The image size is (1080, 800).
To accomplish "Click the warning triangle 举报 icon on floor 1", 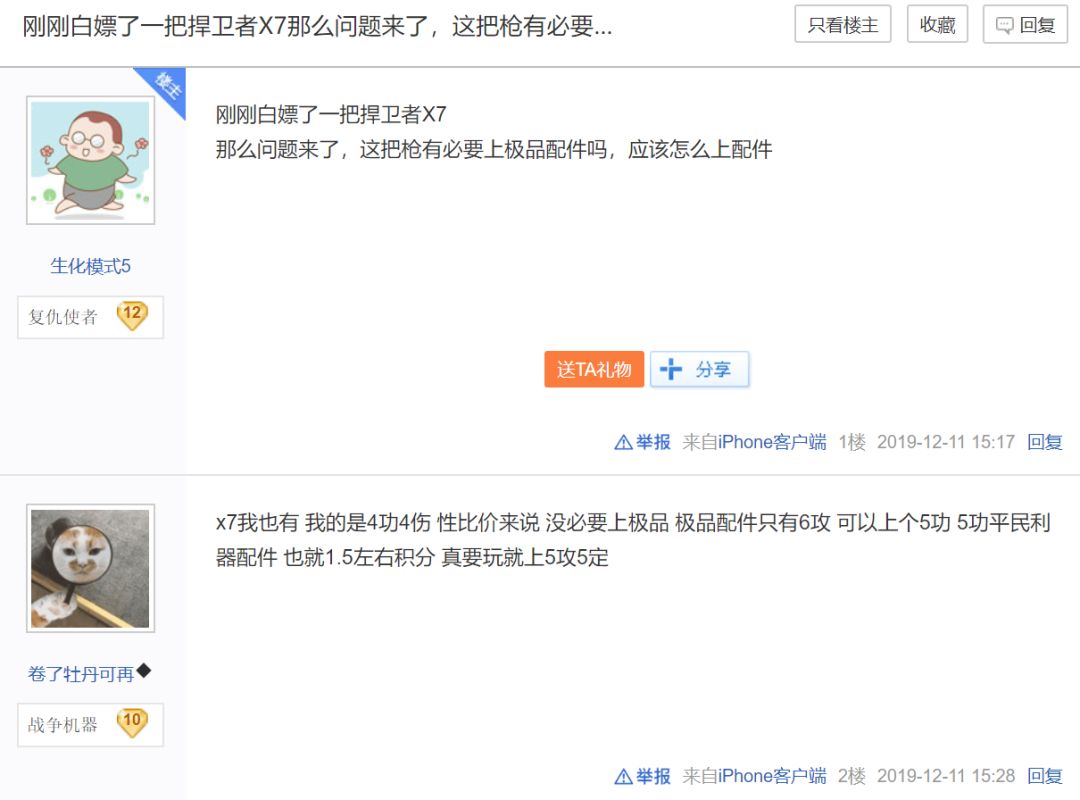I will [622, 441].
